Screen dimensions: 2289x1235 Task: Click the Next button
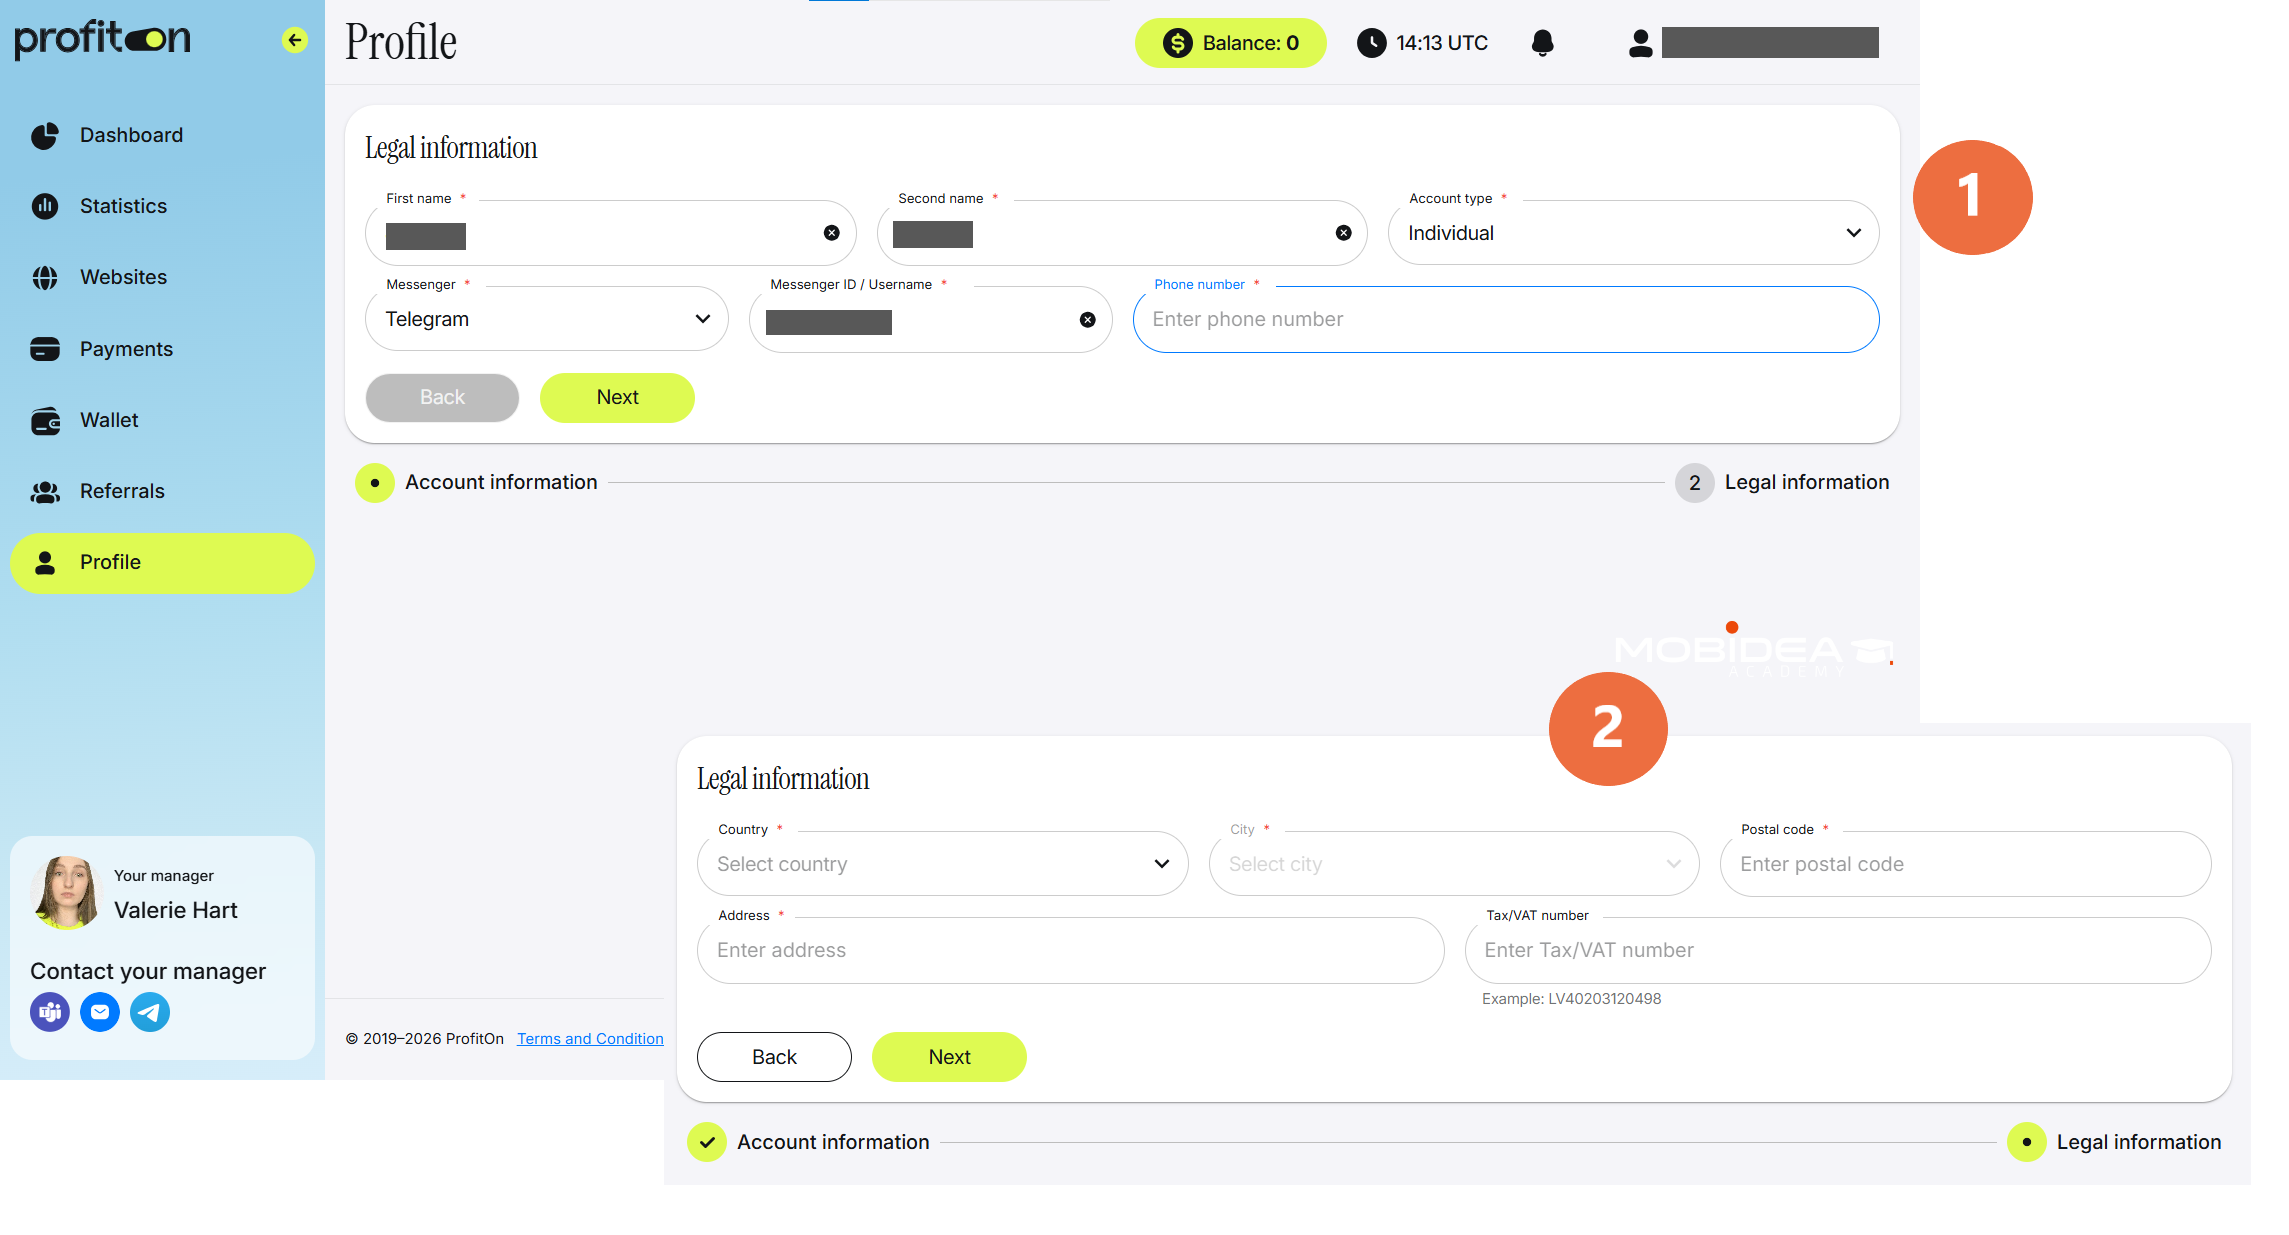point(617,397)
